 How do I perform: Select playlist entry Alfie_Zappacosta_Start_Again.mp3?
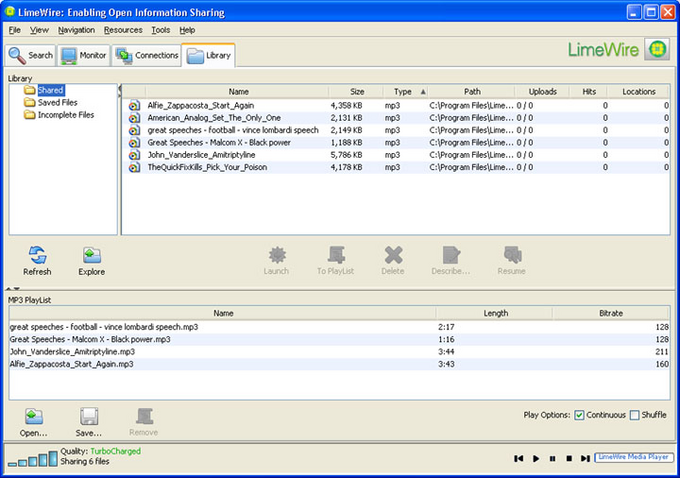pyautogui.click(x=339, y=364)
